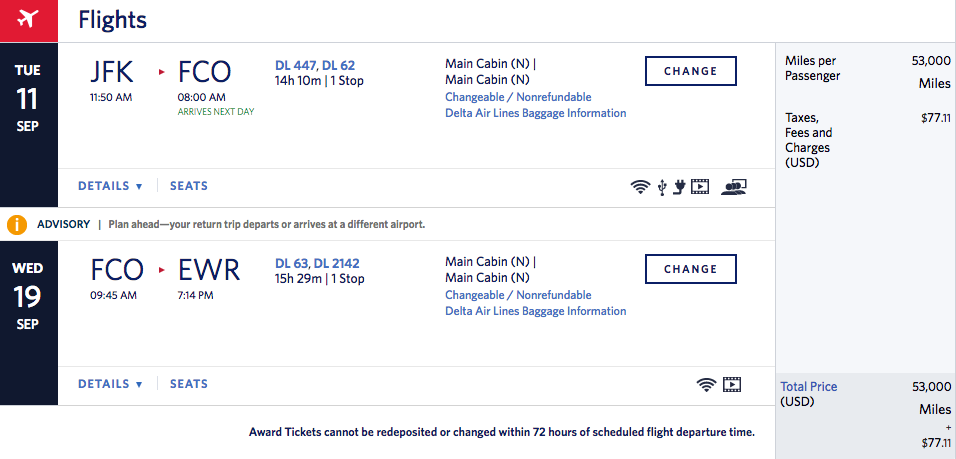
Task: Click the video icon on the return flight
Action: [733, 384]
